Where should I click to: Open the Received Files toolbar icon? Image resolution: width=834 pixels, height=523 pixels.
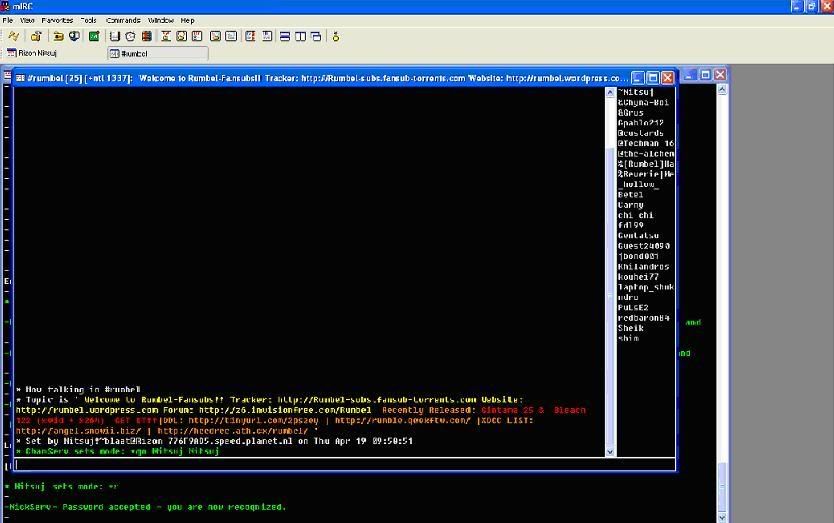215,36
